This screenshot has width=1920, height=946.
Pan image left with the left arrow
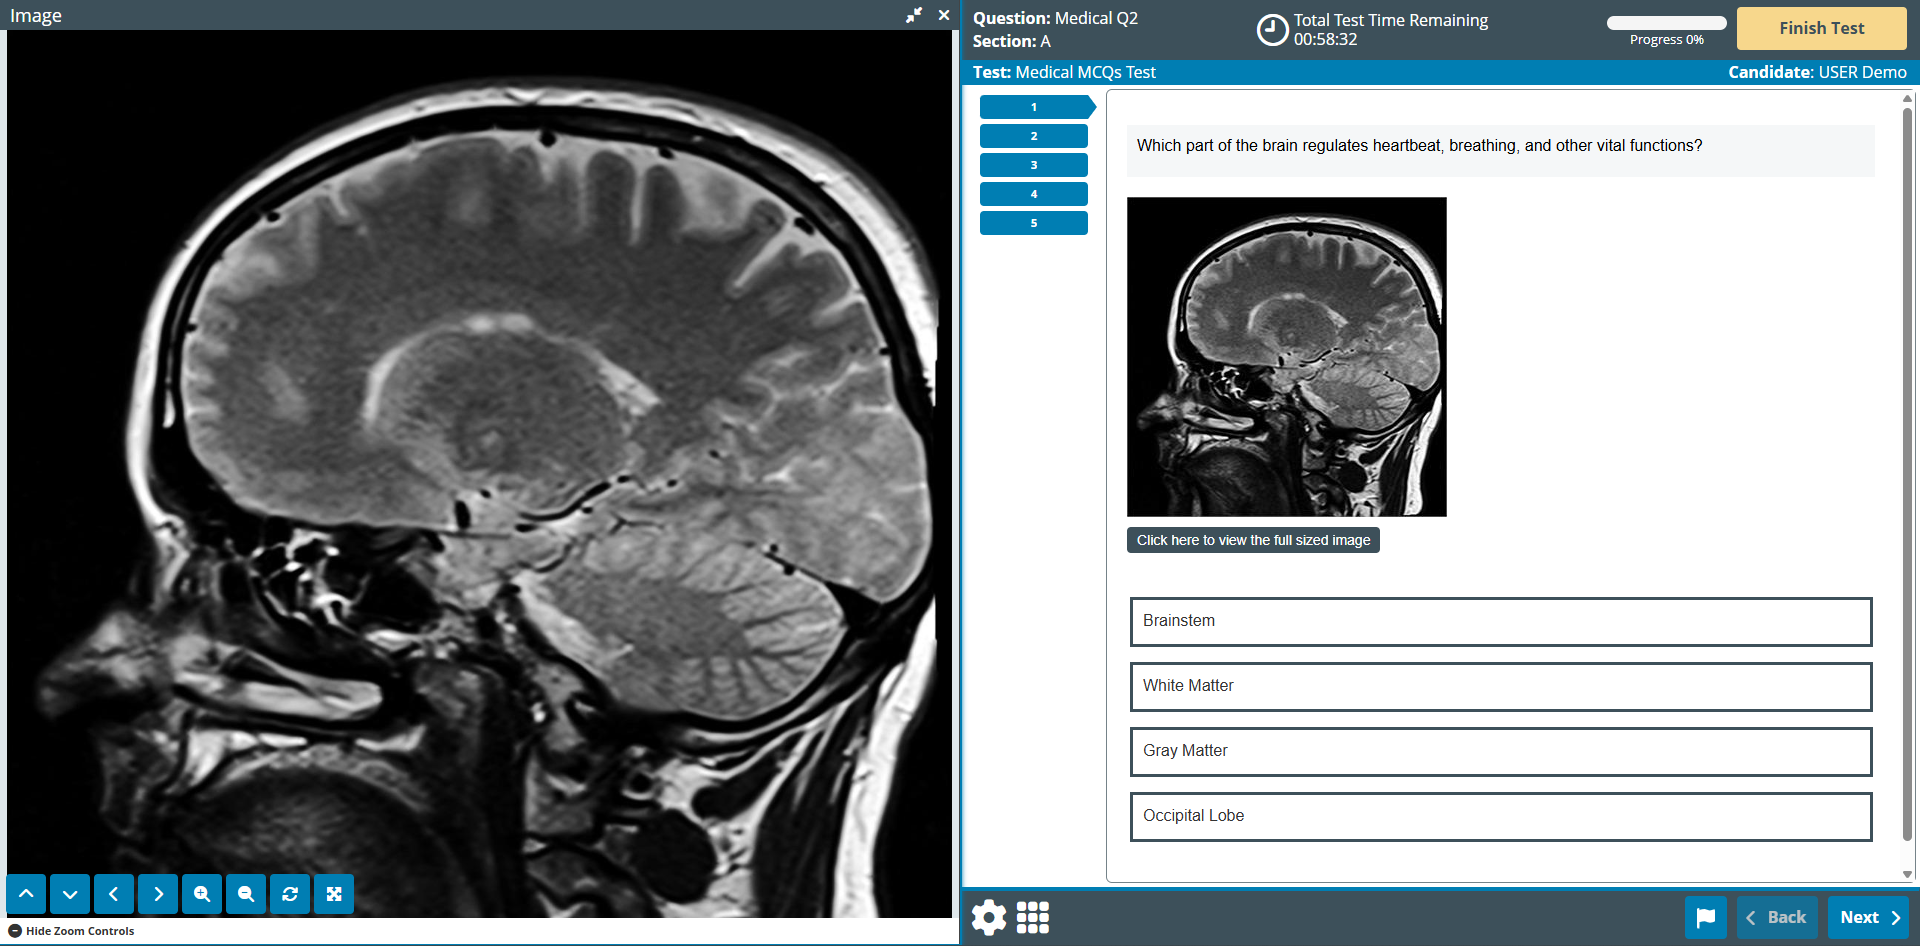coord(114,894)
